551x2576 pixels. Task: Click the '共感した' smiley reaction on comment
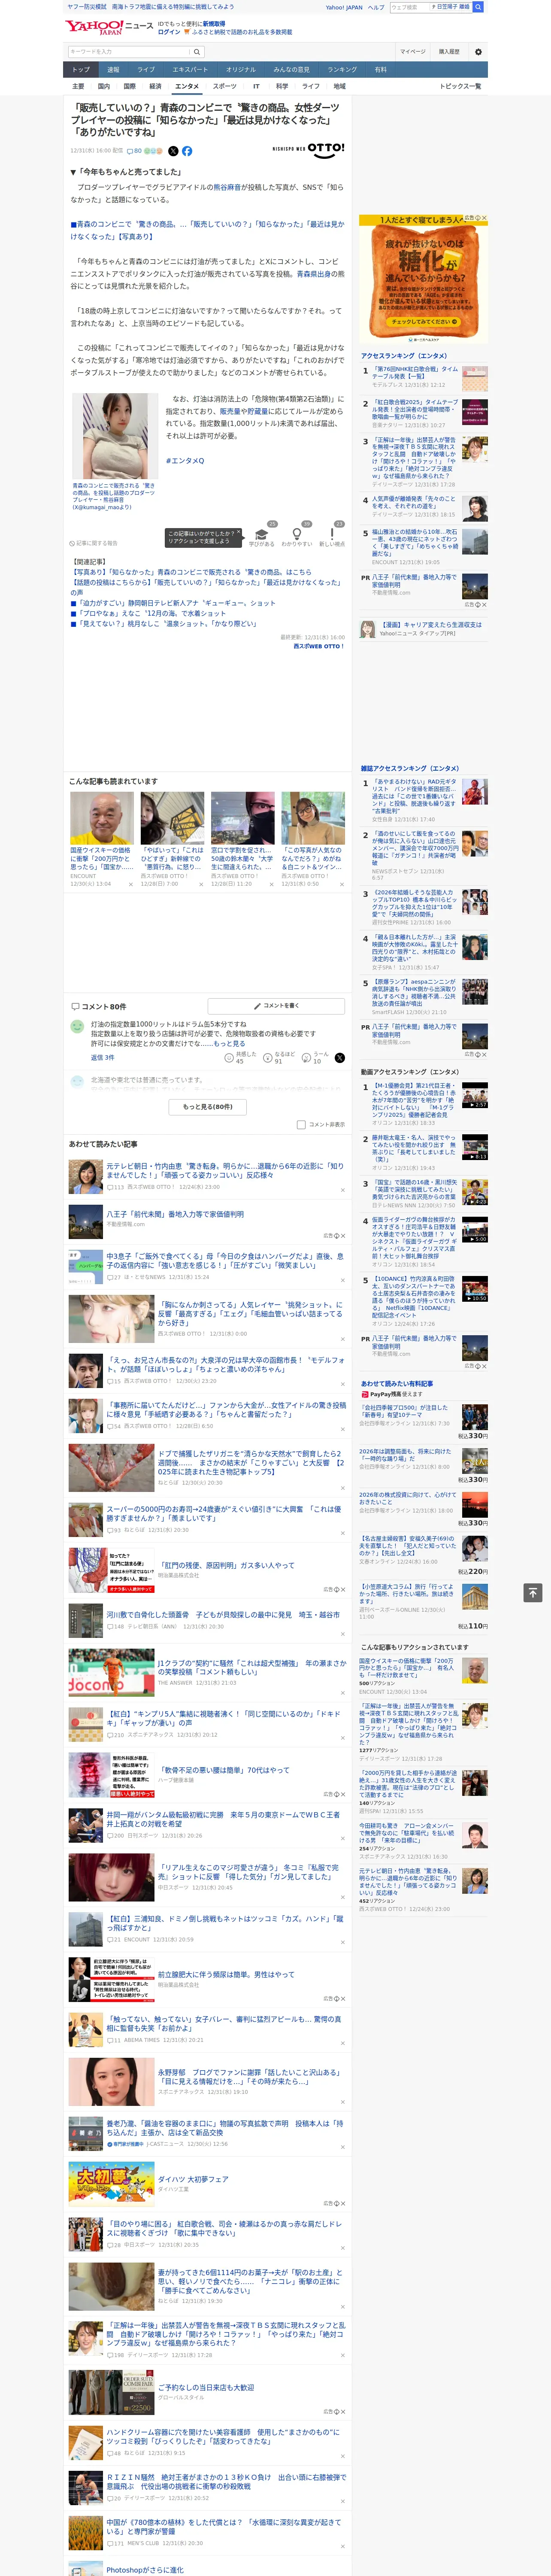pyautogui.click(x=229, y=1057)
